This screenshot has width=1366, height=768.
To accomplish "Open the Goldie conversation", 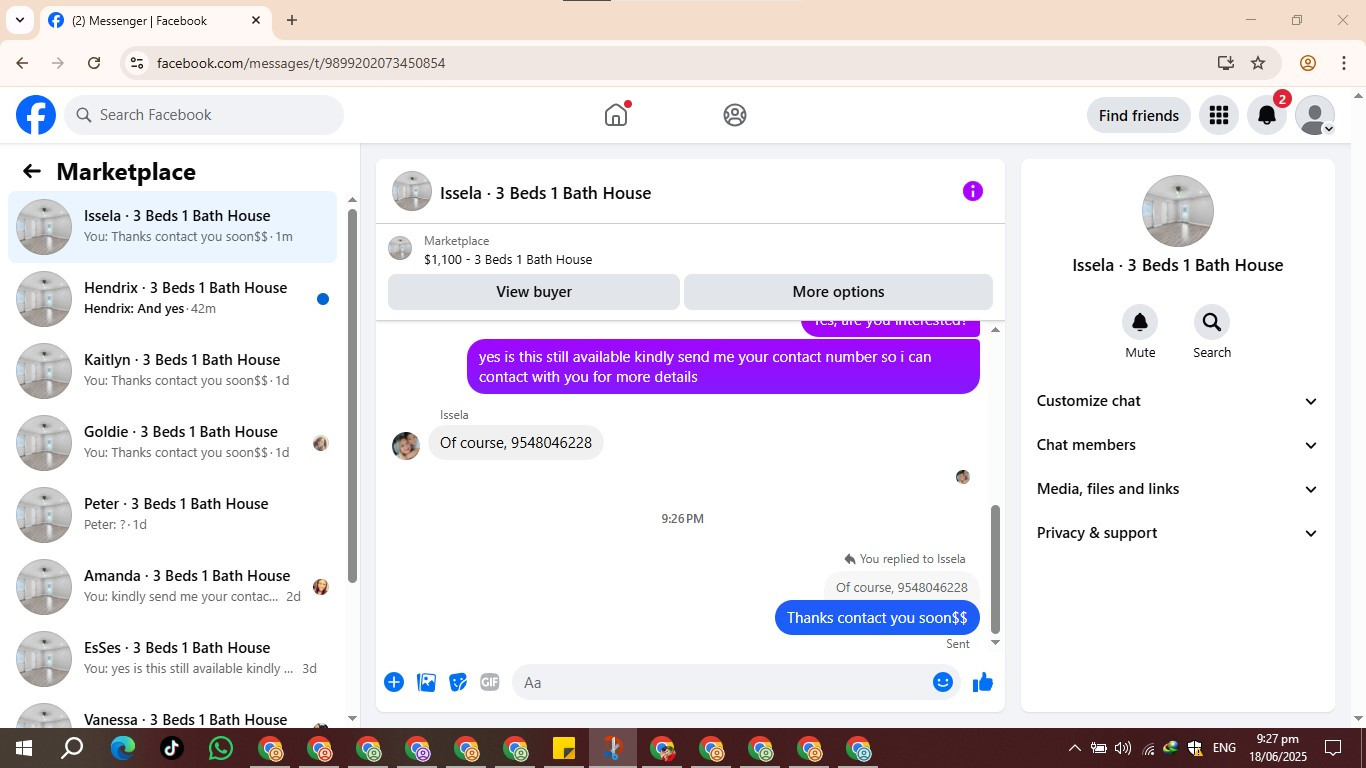I will (x=173, y=443).
